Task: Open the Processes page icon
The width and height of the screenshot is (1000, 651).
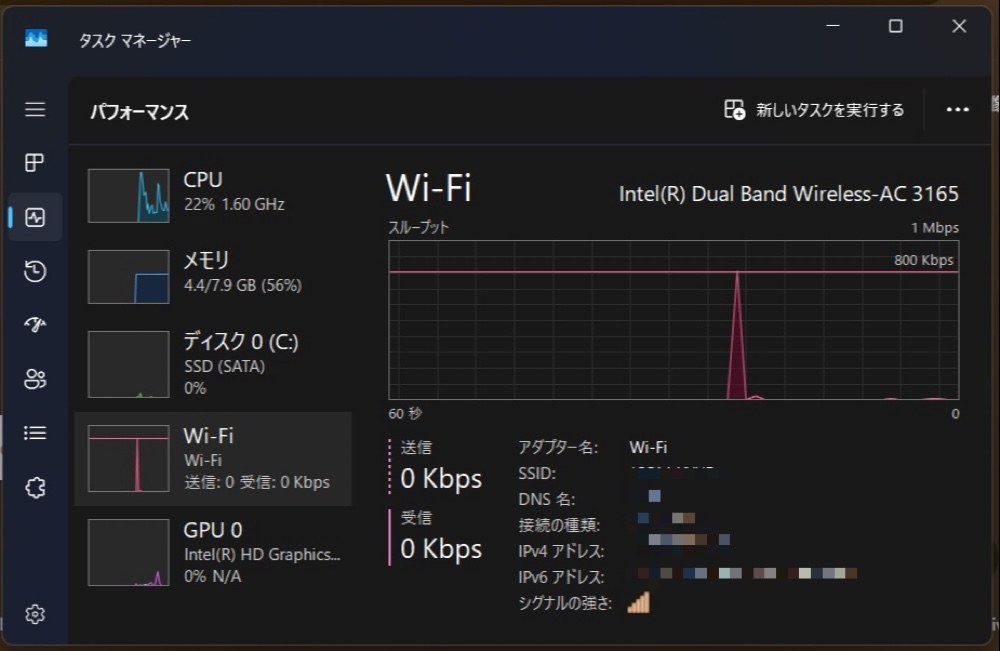Action: pyautogui.click(x=35, y=163)
